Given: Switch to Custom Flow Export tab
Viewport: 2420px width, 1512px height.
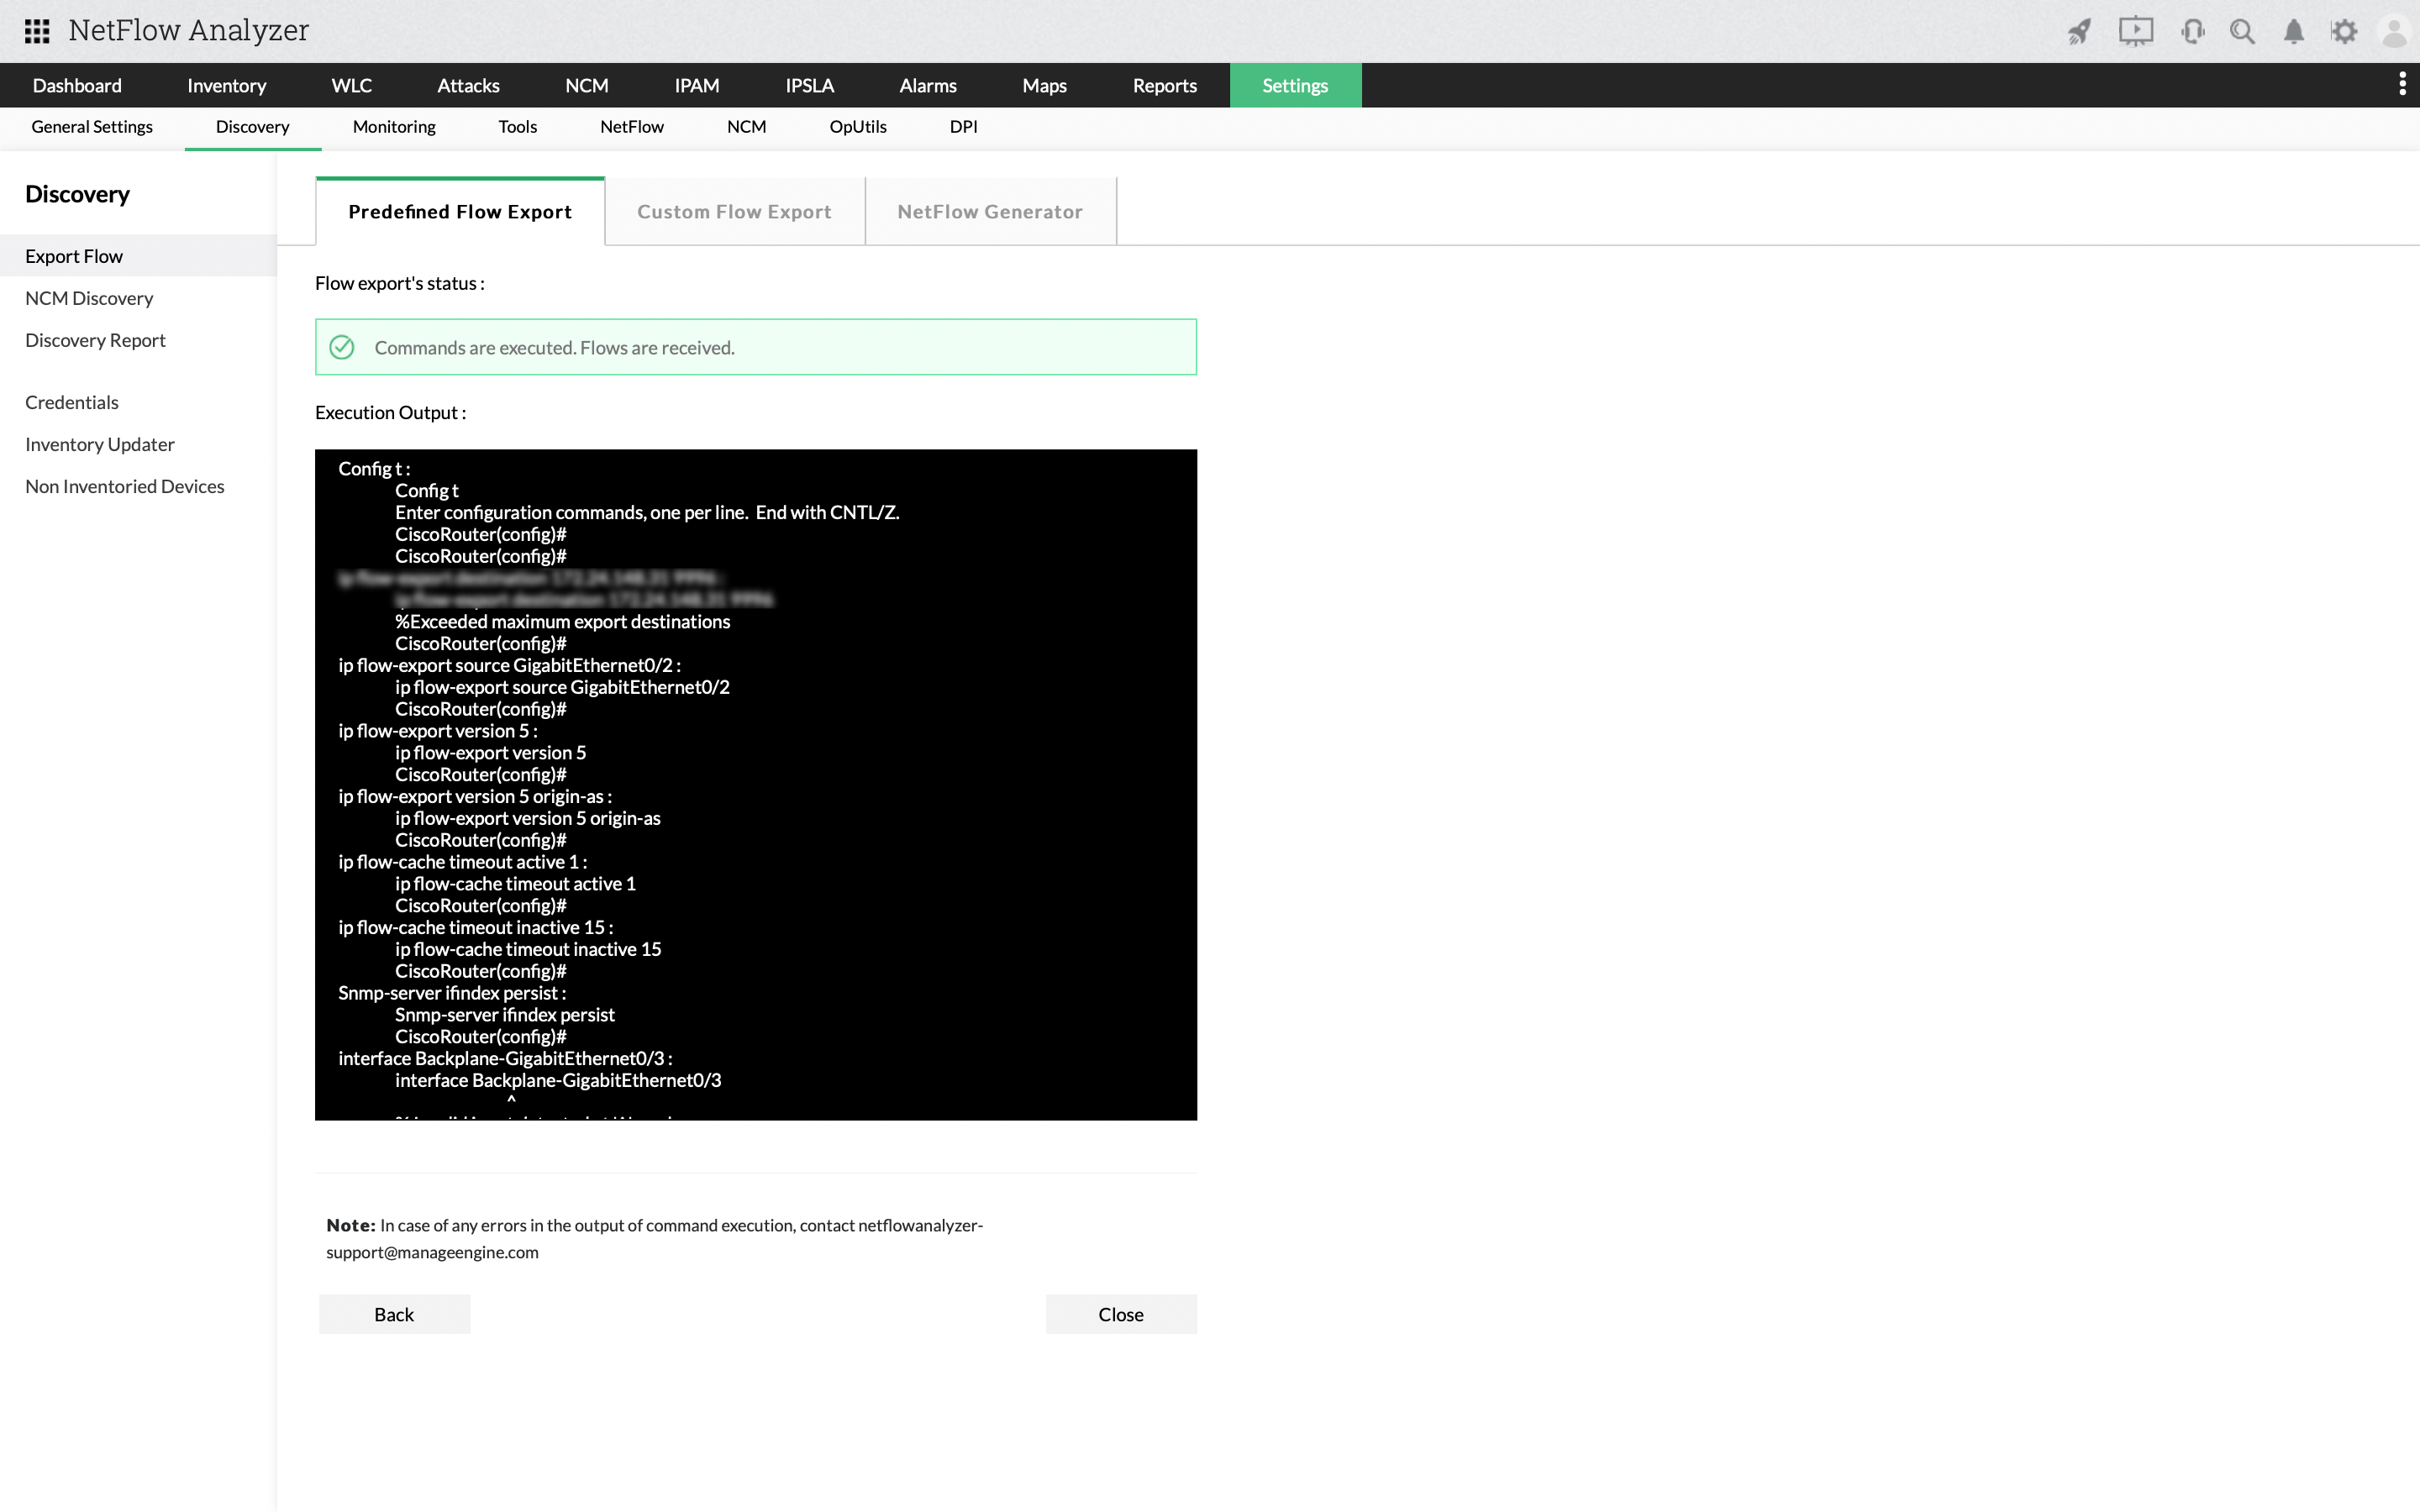Looking at the screenshot, I should click(734, 212).
